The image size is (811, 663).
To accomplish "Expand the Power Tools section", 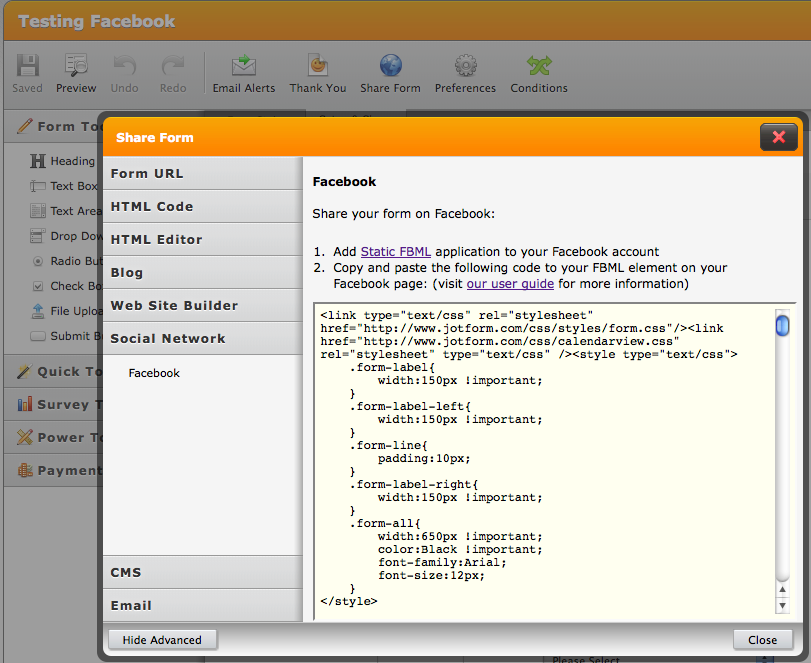I will 54,438.
